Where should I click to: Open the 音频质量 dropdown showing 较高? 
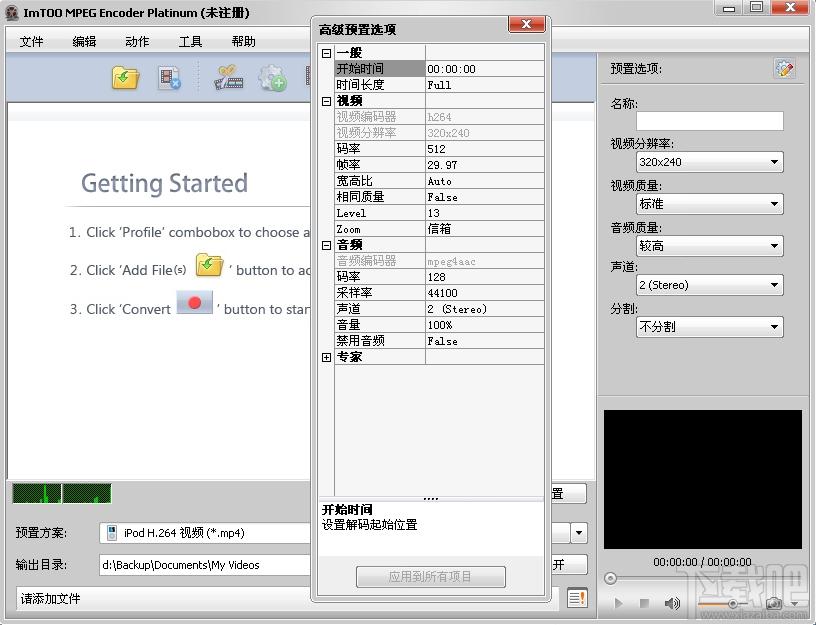point(709,246)
